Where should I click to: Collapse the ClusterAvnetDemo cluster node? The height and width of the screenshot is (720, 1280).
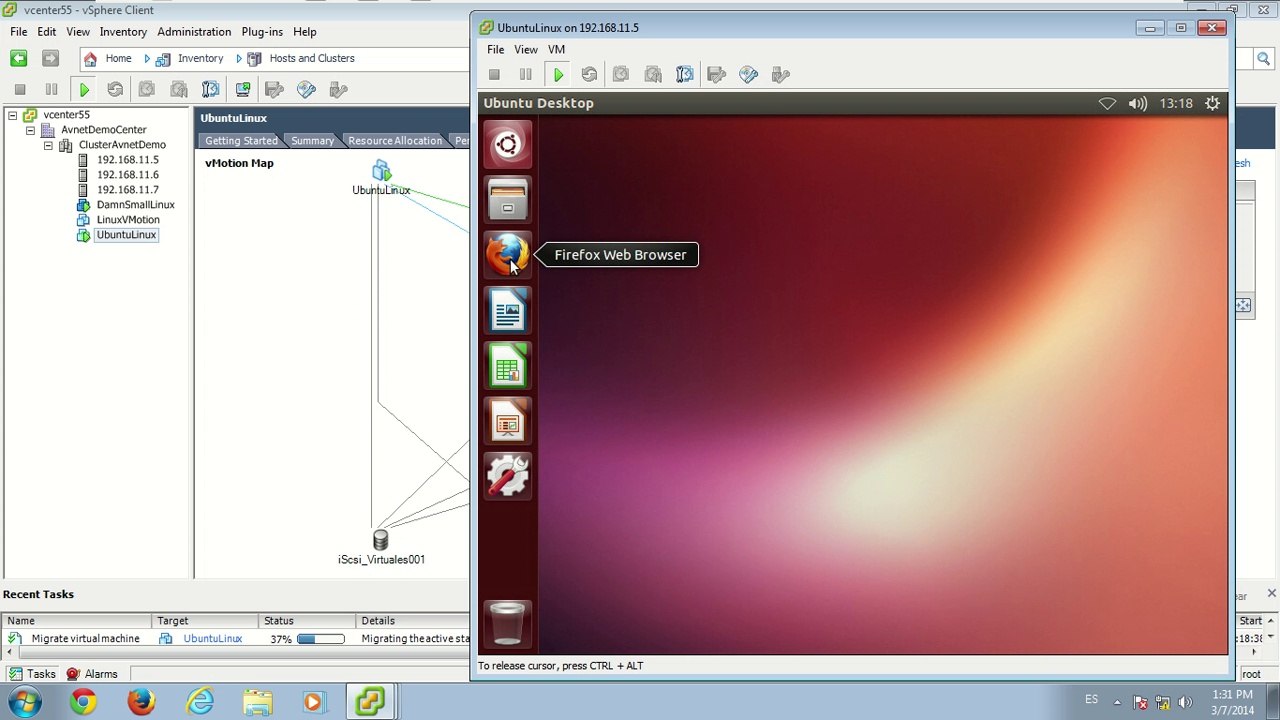click(48, 145)
